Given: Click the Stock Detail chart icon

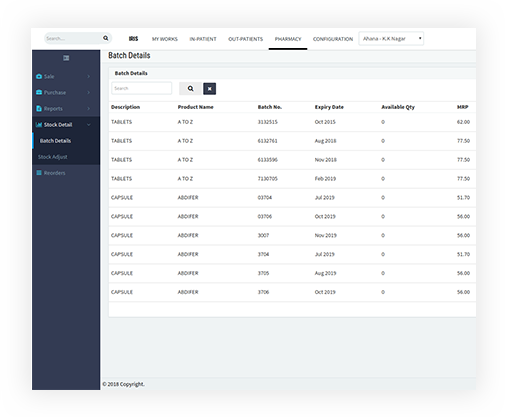Looking at the screenshot, I should tap(39, 125).
